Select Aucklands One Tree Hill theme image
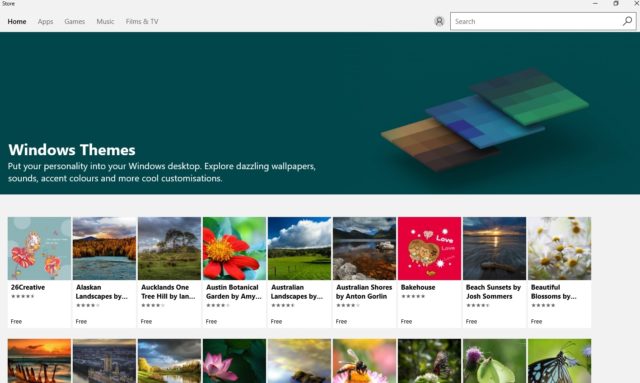Screen dimensions: 640x383 tap(169, 248)
